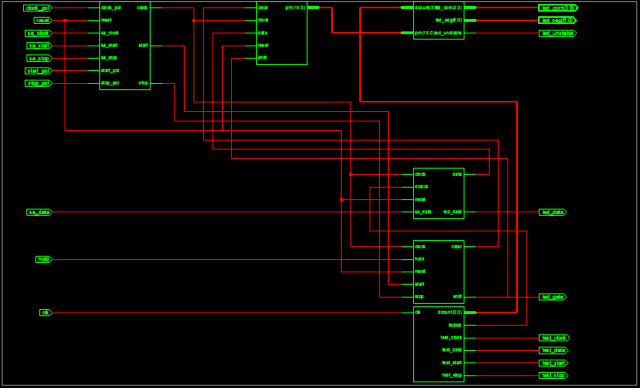Click the junction dot on reset wire
Image resolution: width=640 pixels, height=388 pixels.
pyautogui.click(x=65, y=20)
